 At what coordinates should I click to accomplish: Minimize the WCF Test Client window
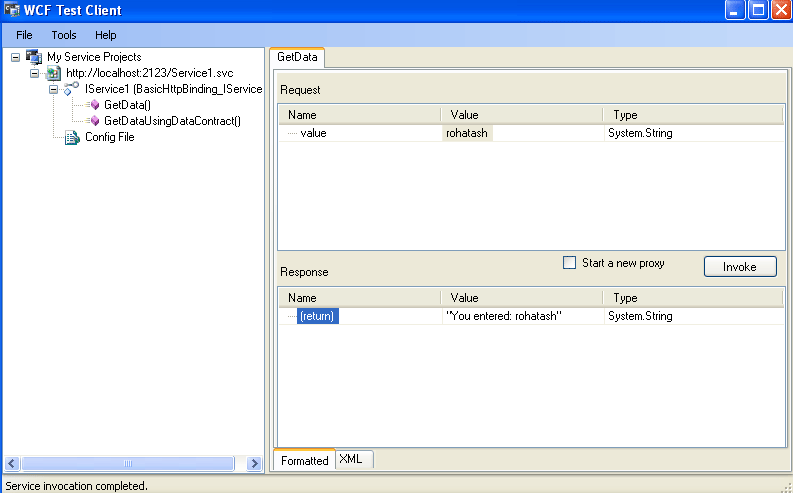coord(735,10)
